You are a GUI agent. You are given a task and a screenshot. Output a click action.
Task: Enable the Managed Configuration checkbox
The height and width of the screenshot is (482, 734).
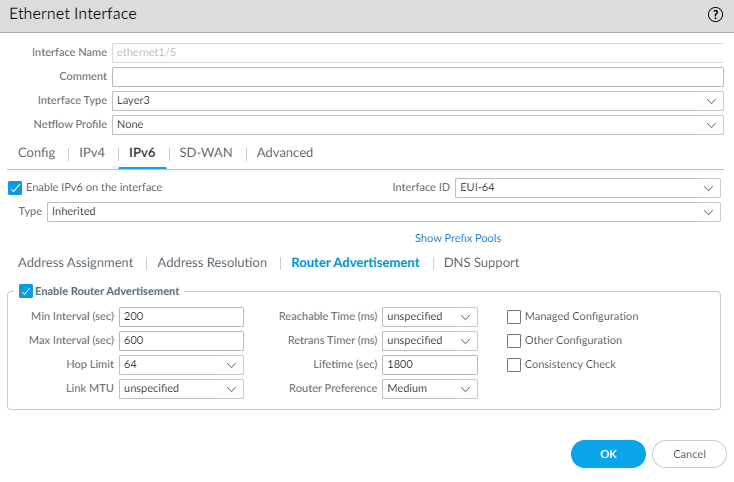[x=514, y=317]
